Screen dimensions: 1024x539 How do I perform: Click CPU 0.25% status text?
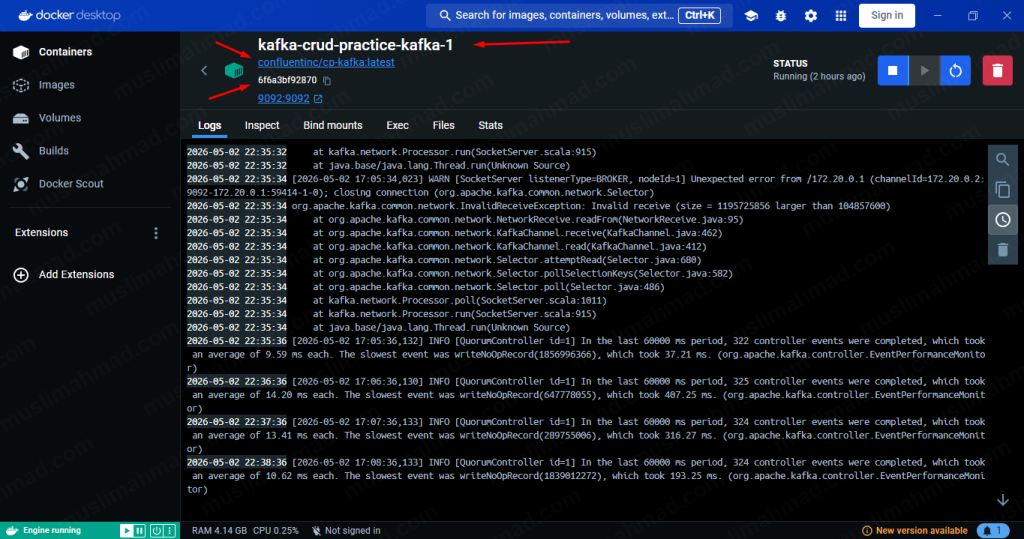pos(276,531)
